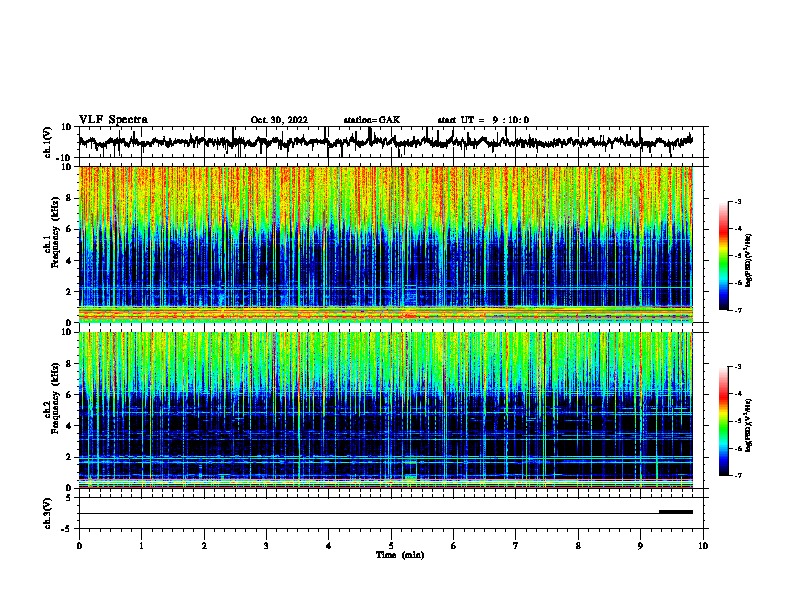
Task: Click the ch.3 axis lower tick label -5
Action: click(x=67, y=529)
